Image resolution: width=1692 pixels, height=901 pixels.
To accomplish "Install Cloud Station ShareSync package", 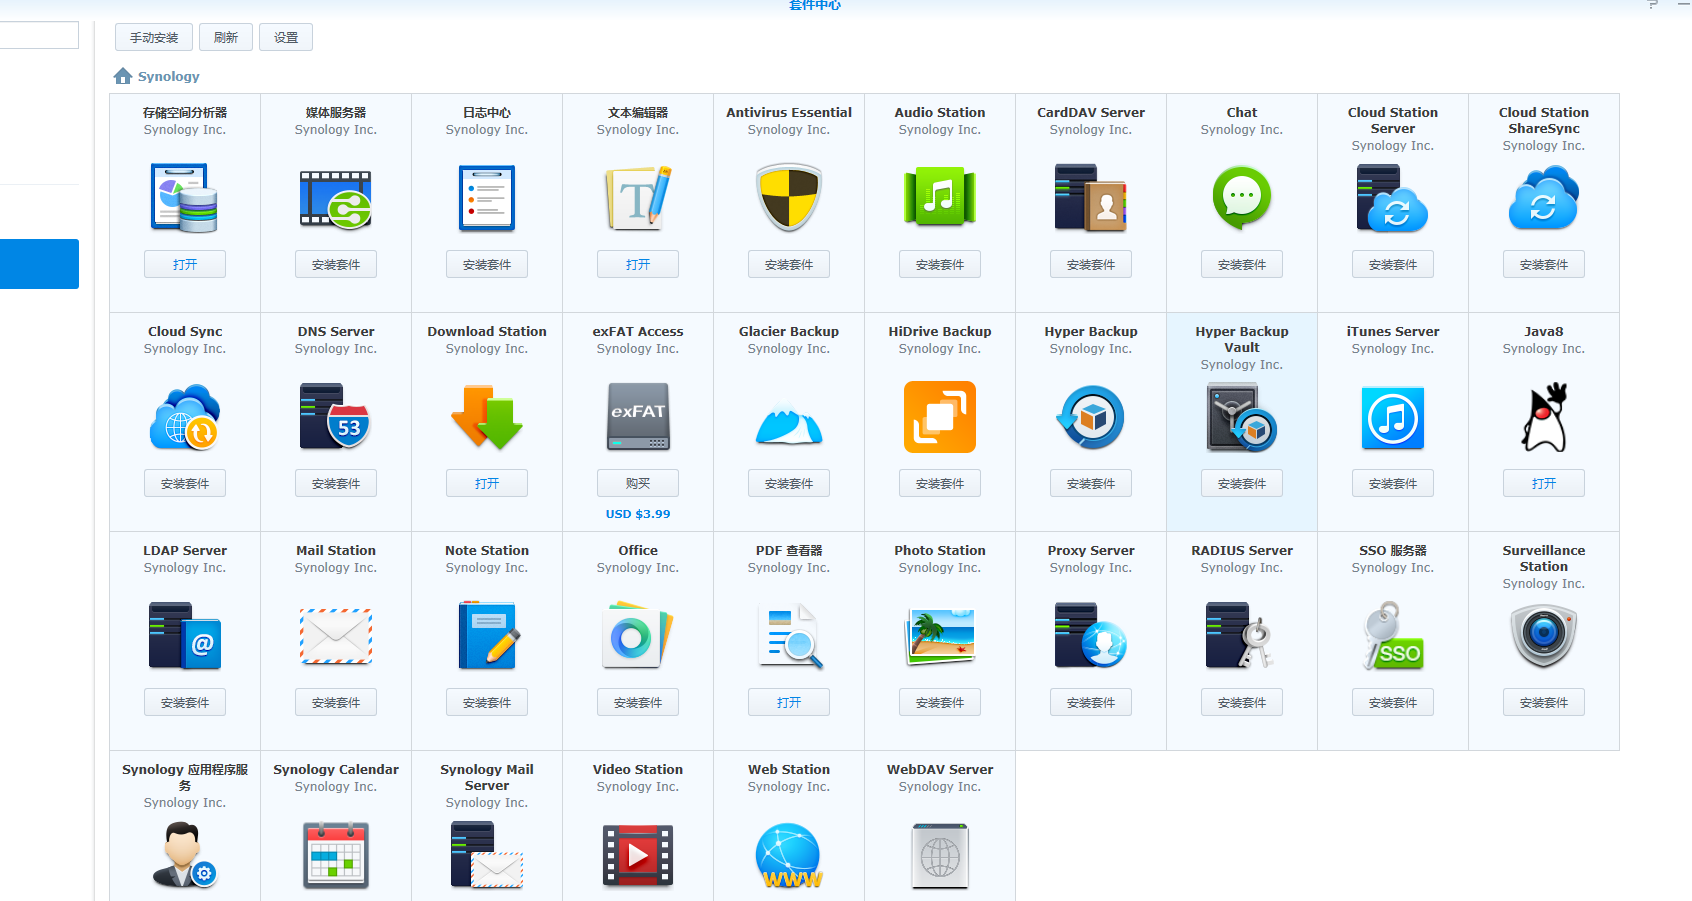I will [x=1544, y=264].
